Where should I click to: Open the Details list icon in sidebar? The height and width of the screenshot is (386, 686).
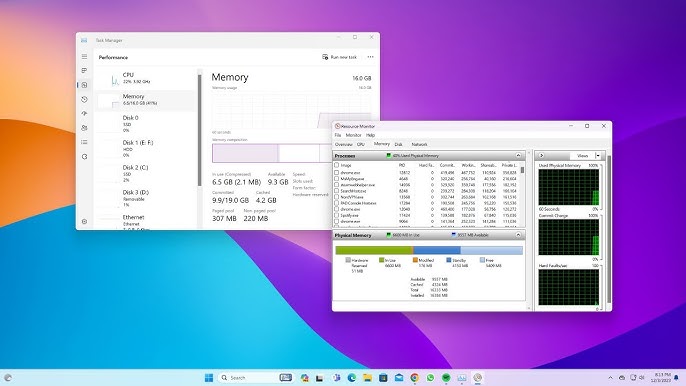pyautogui.click(x=84, y=142)
